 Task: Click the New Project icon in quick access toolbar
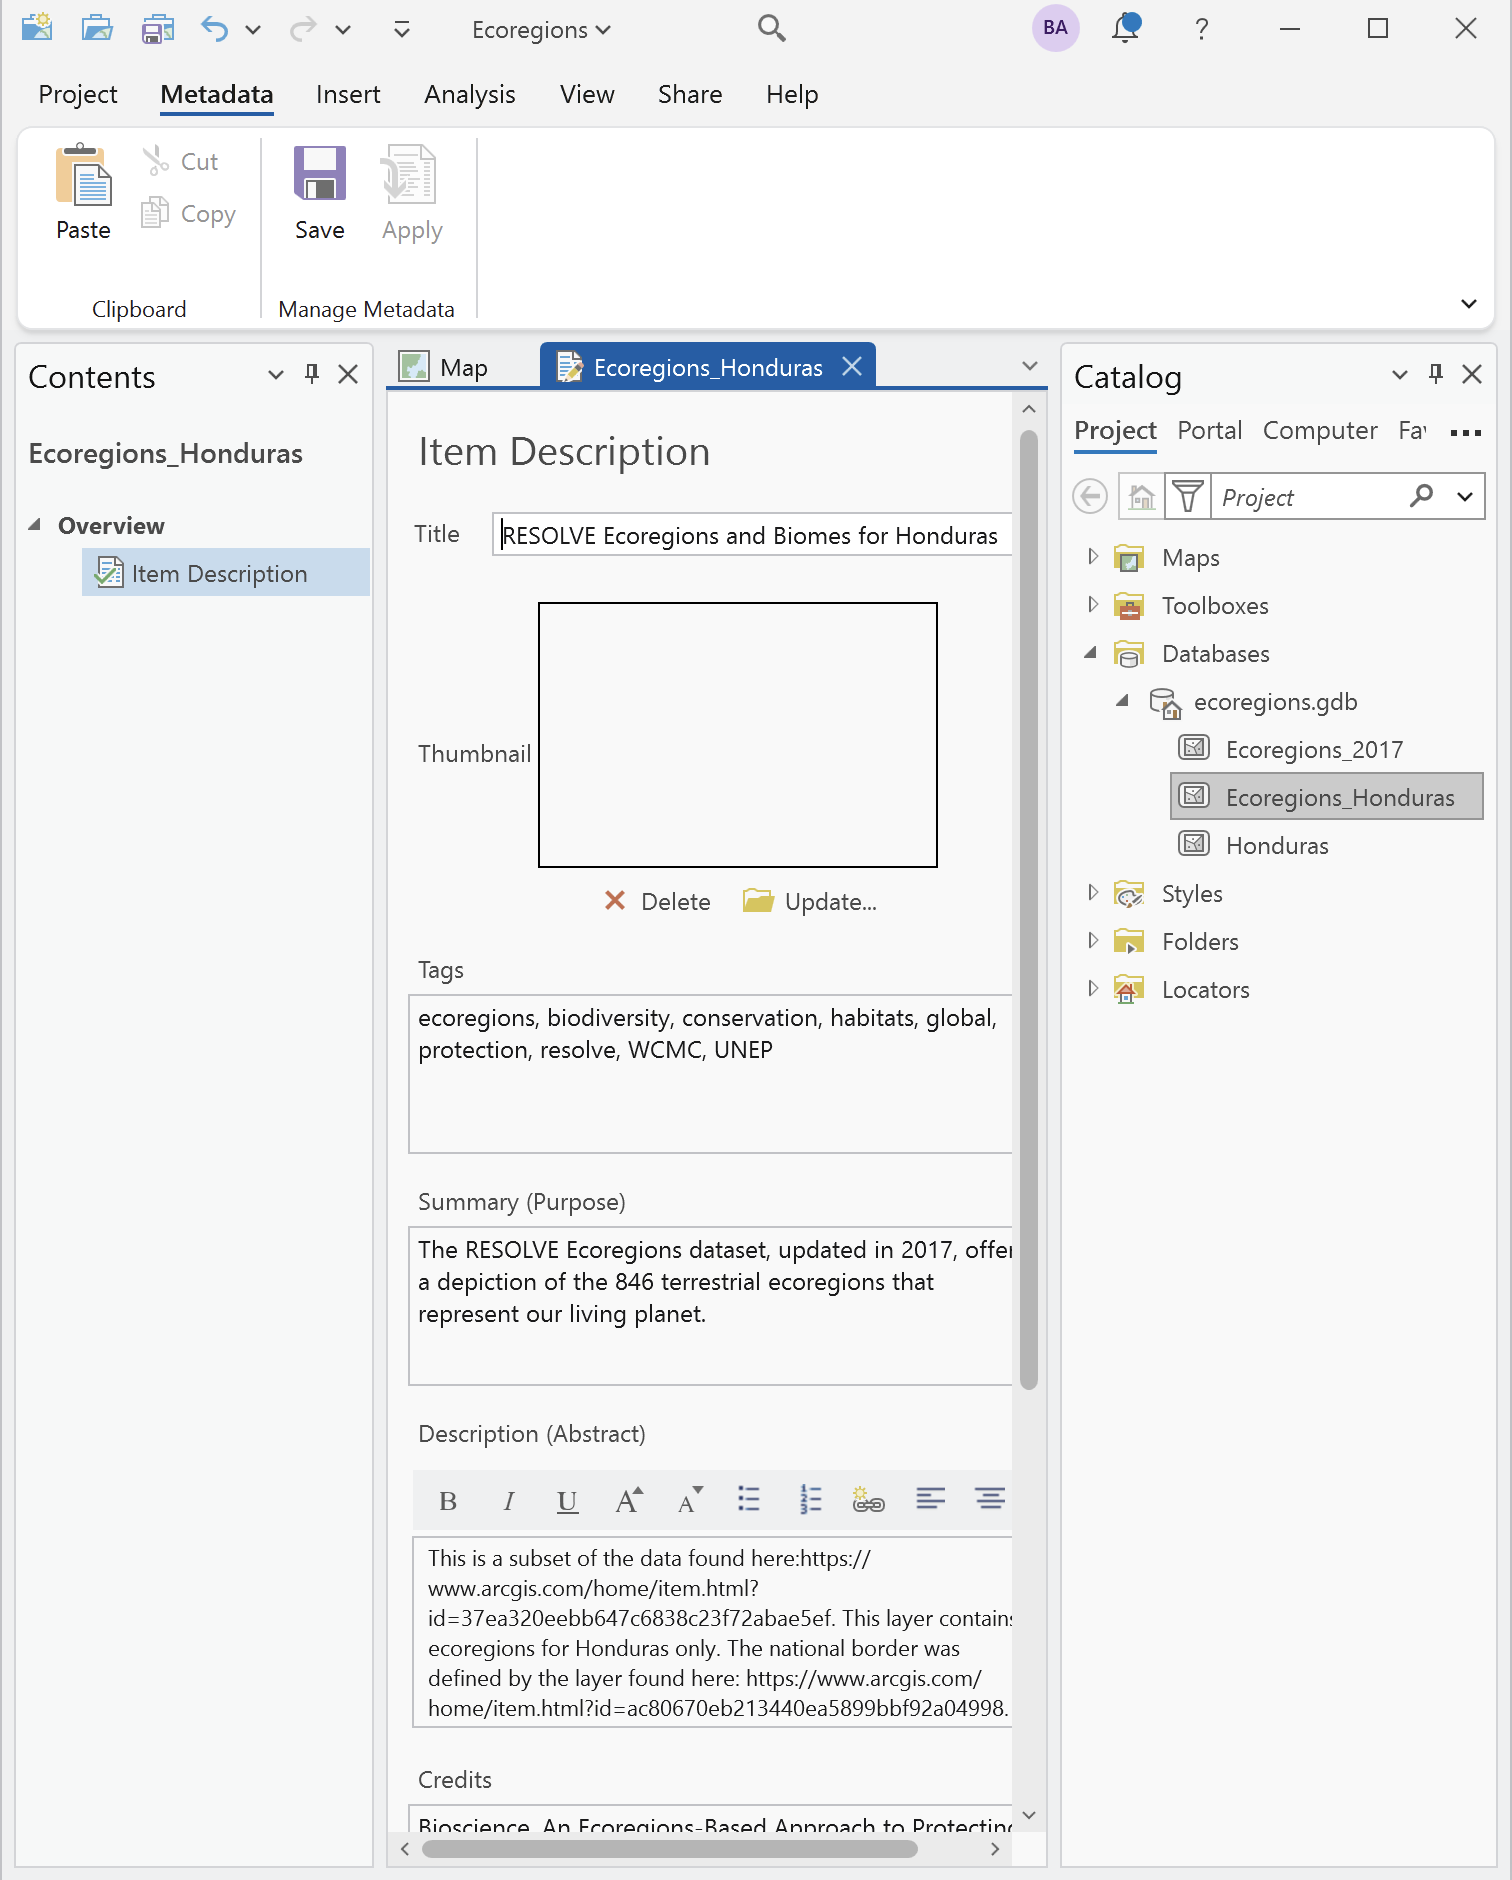[x=37, y=28]
